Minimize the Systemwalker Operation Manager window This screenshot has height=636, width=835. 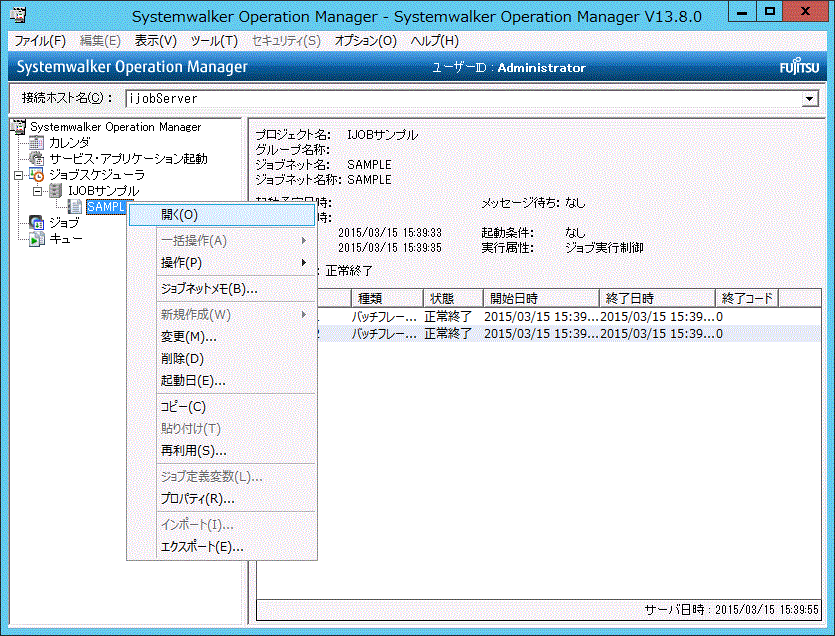[742, 12]
